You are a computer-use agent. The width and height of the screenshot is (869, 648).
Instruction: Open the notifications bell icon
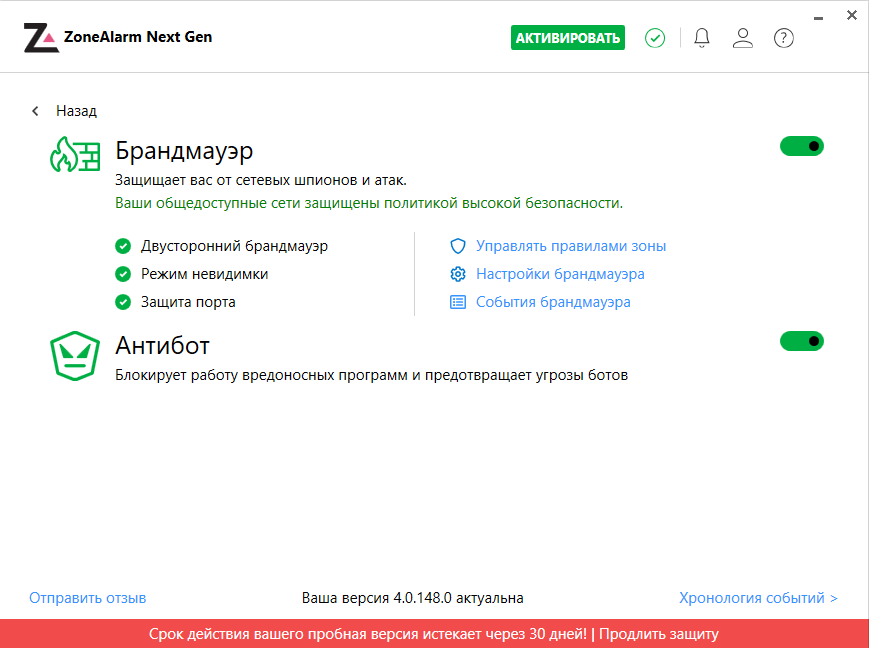click(x=702, y=38)
